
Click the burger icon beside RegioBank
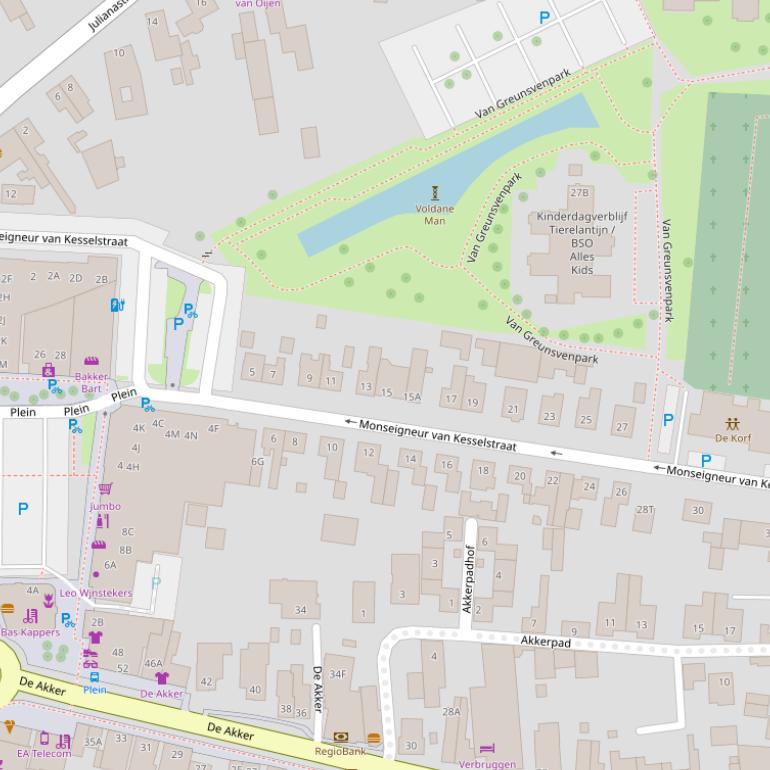(374, 738)
